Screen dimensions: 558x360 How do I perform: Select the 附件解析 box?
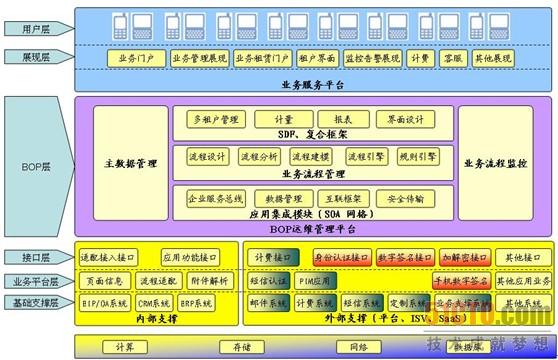coord(210,281)
